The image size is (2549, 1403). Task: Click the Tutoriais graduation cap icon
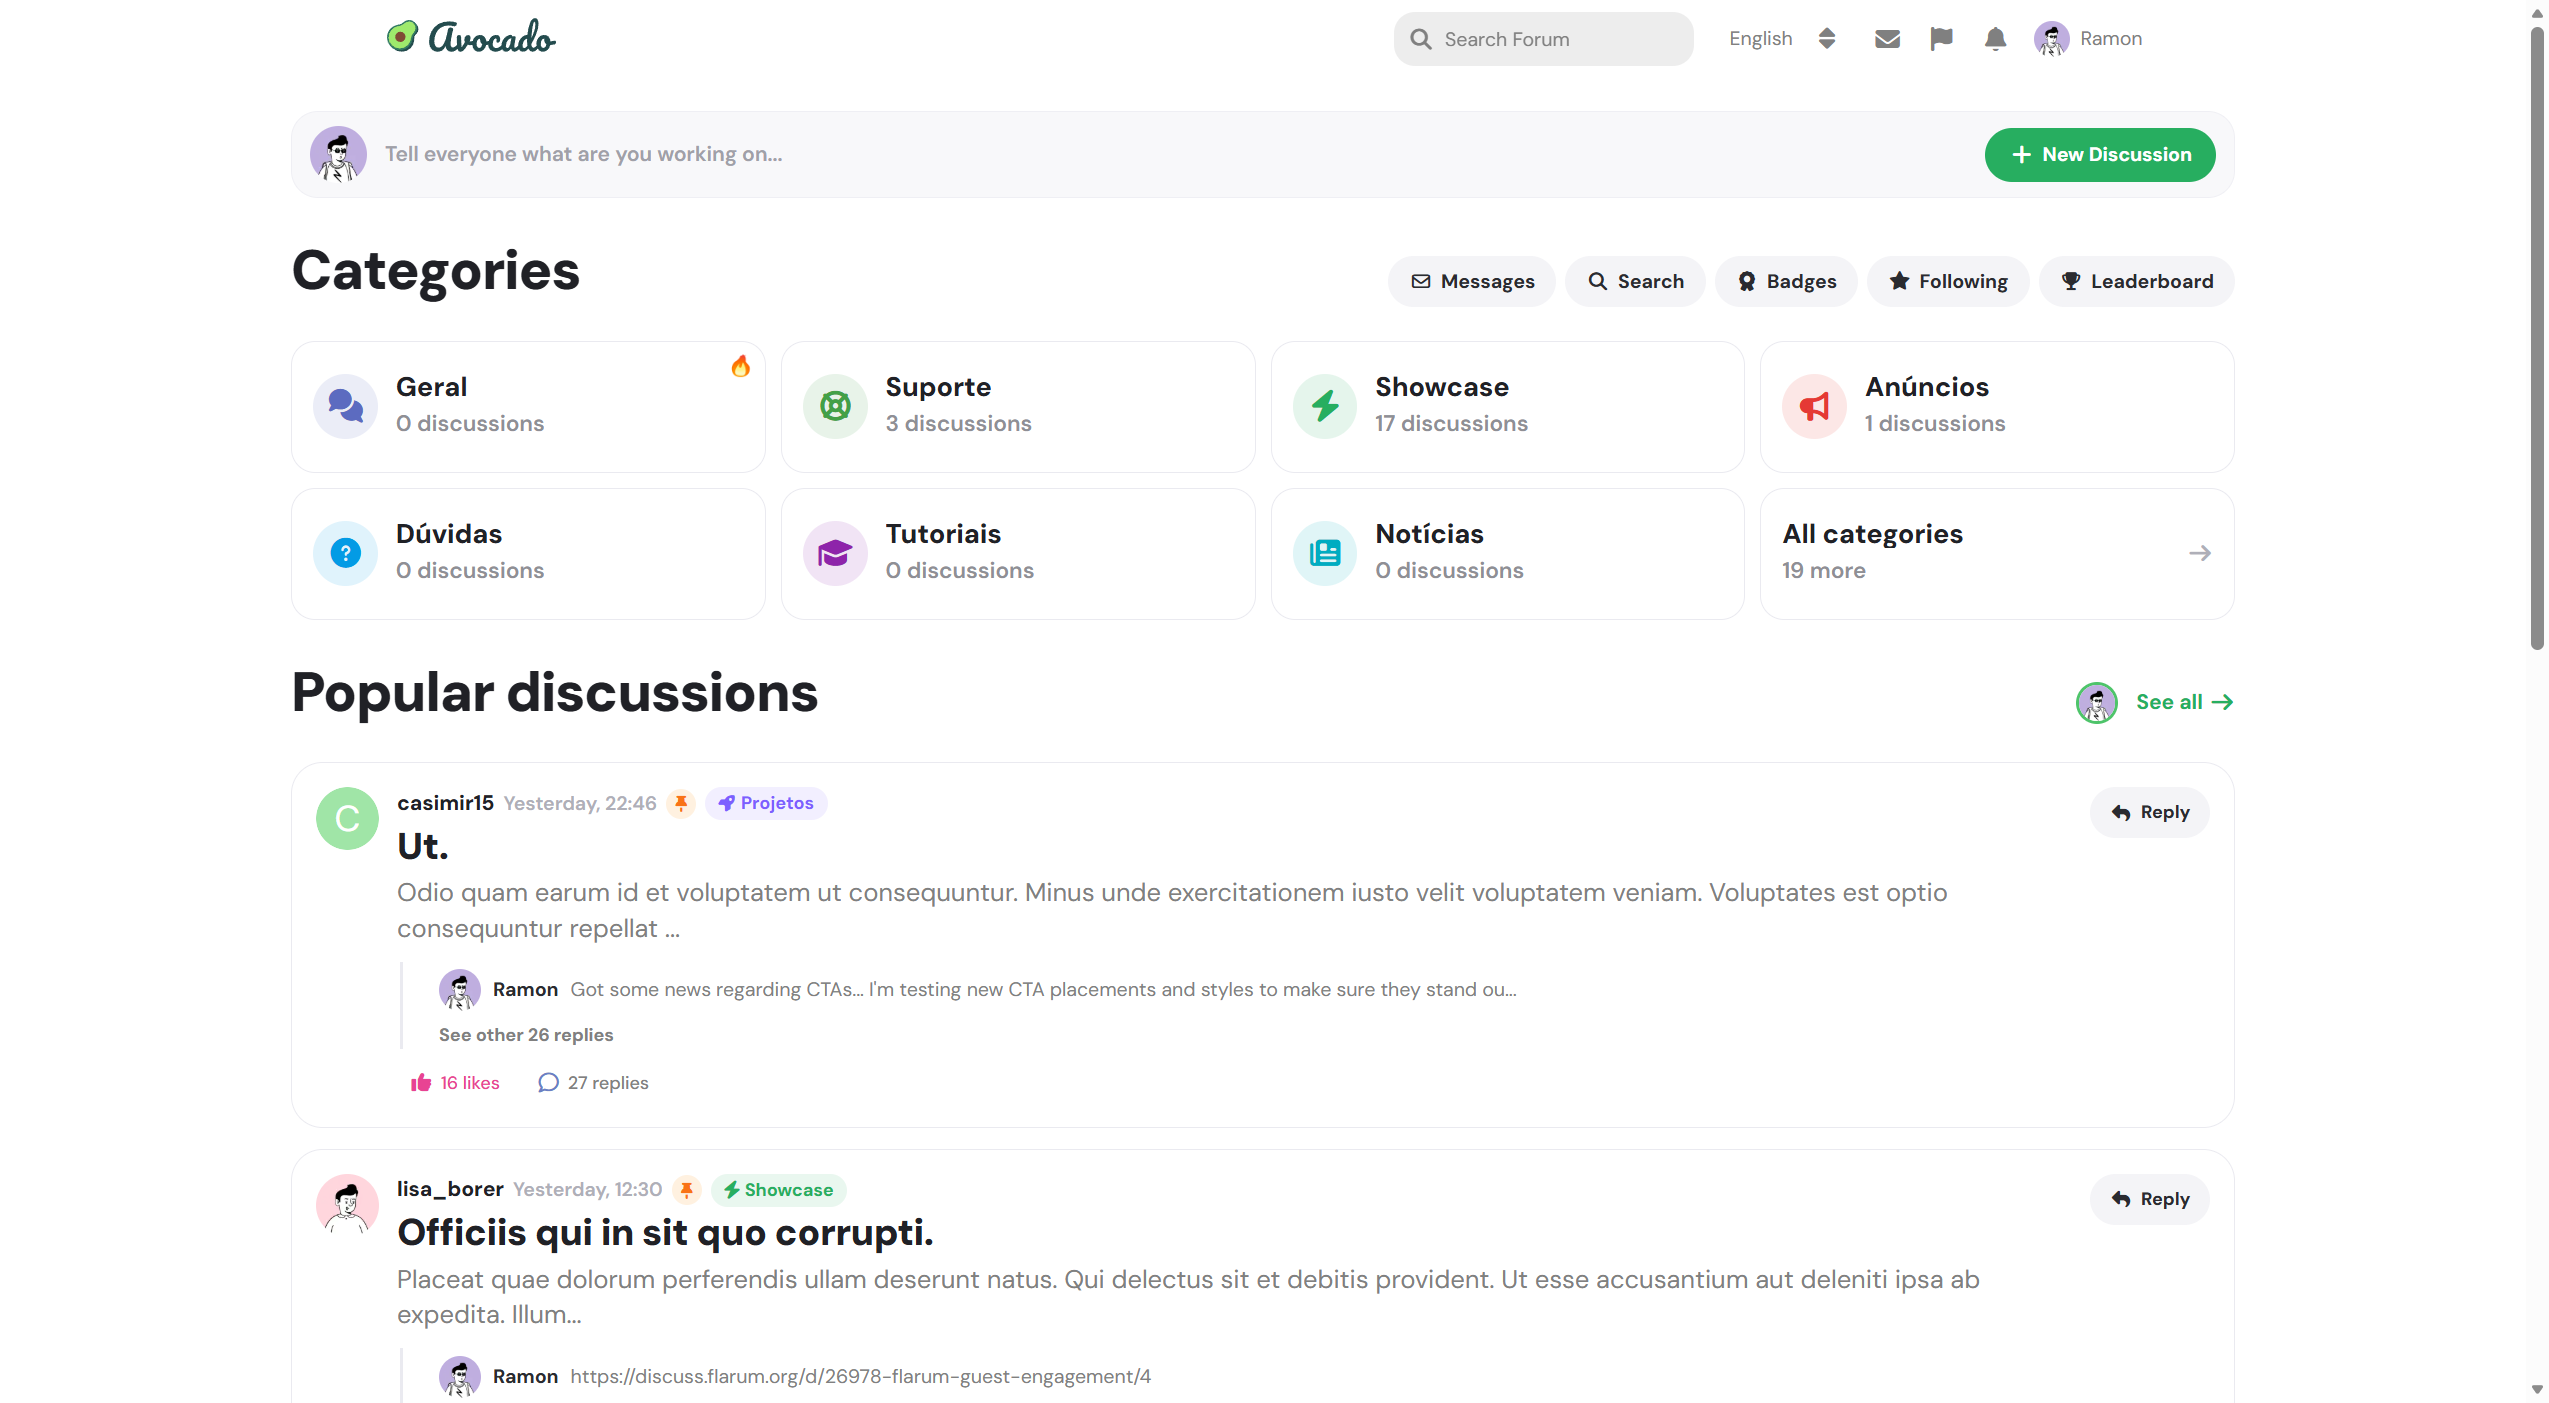coord(835,553)
